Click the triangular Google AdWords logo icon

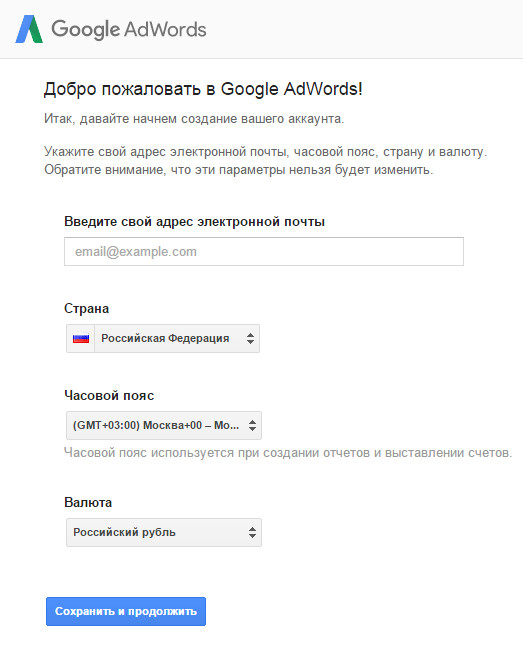[x=29, y=29]
